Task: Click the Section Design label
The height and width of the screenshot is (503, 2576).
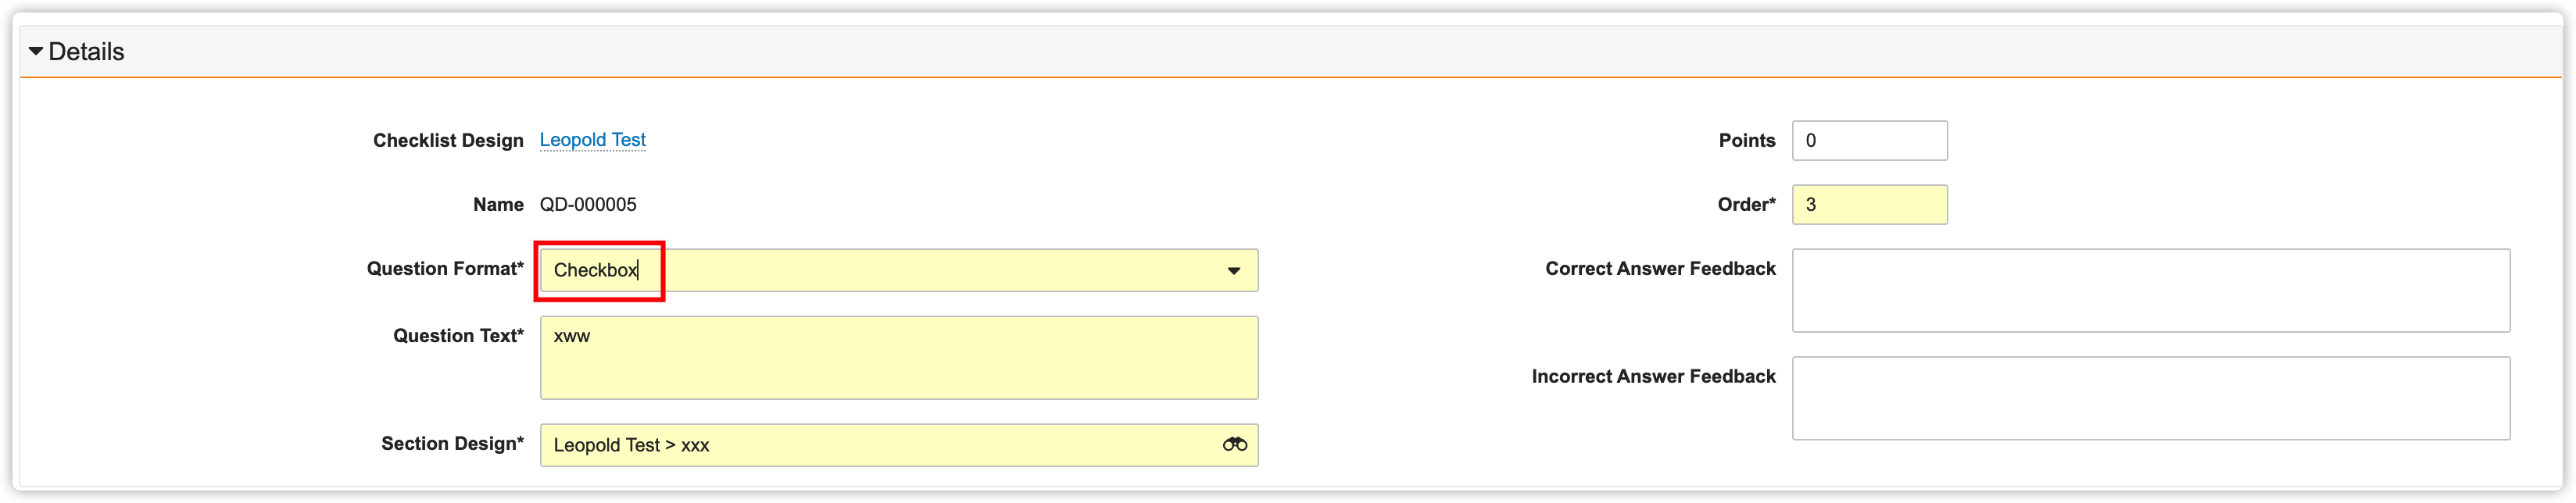Action: pos(451,443)
